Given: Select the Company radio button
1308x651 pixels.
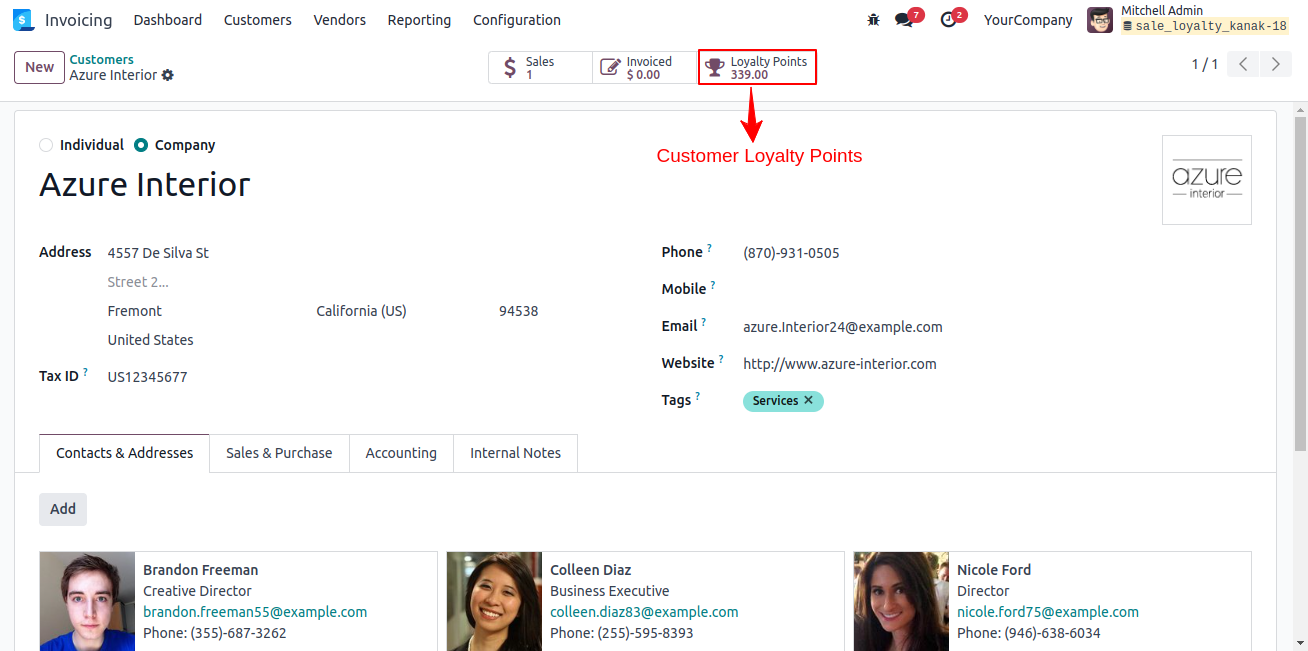Looking at the screenshot, I should pos(141,145).
